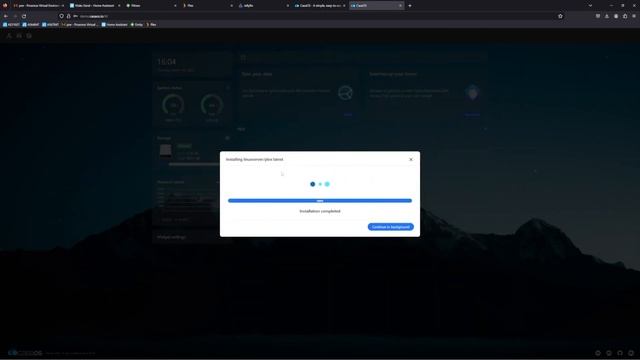This screenshot has height=360, width=640.
Task: Switch to the Plex browser tab
Action: click(207, 6)
